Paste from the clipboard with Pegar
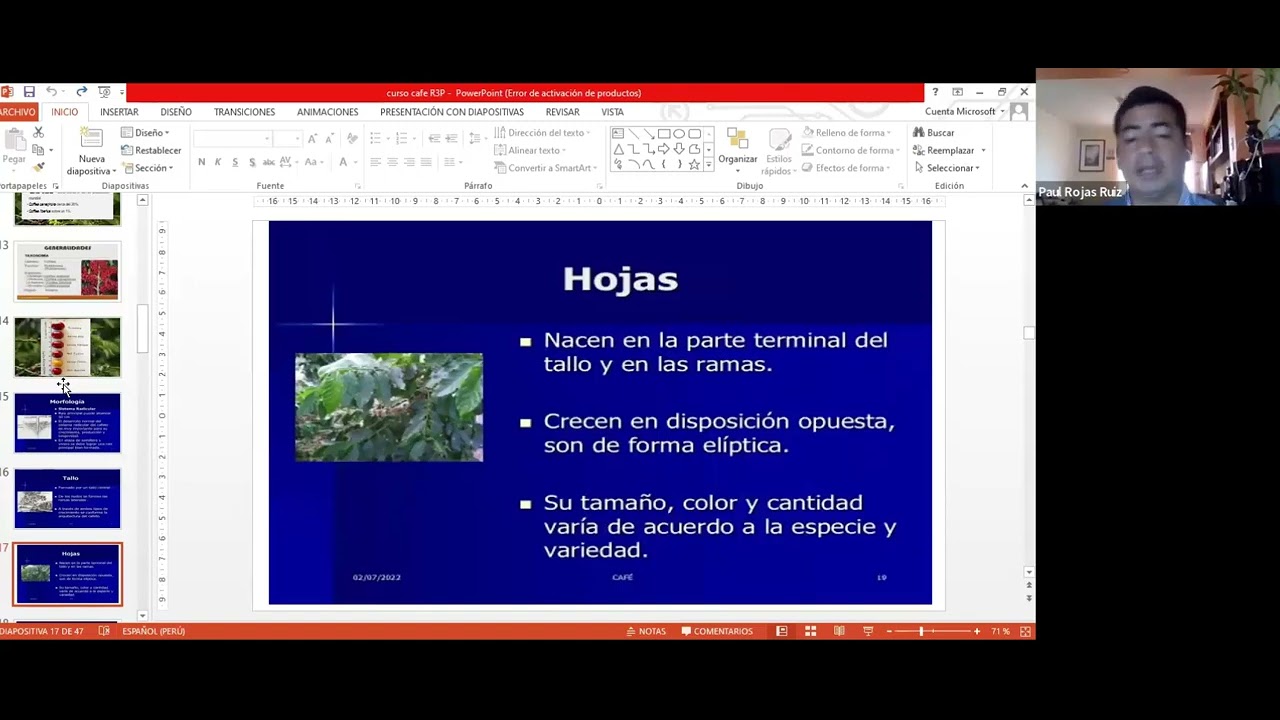The width and height of the screenshot is (1280, 720). pyautogui.click(x=14, y=147)
